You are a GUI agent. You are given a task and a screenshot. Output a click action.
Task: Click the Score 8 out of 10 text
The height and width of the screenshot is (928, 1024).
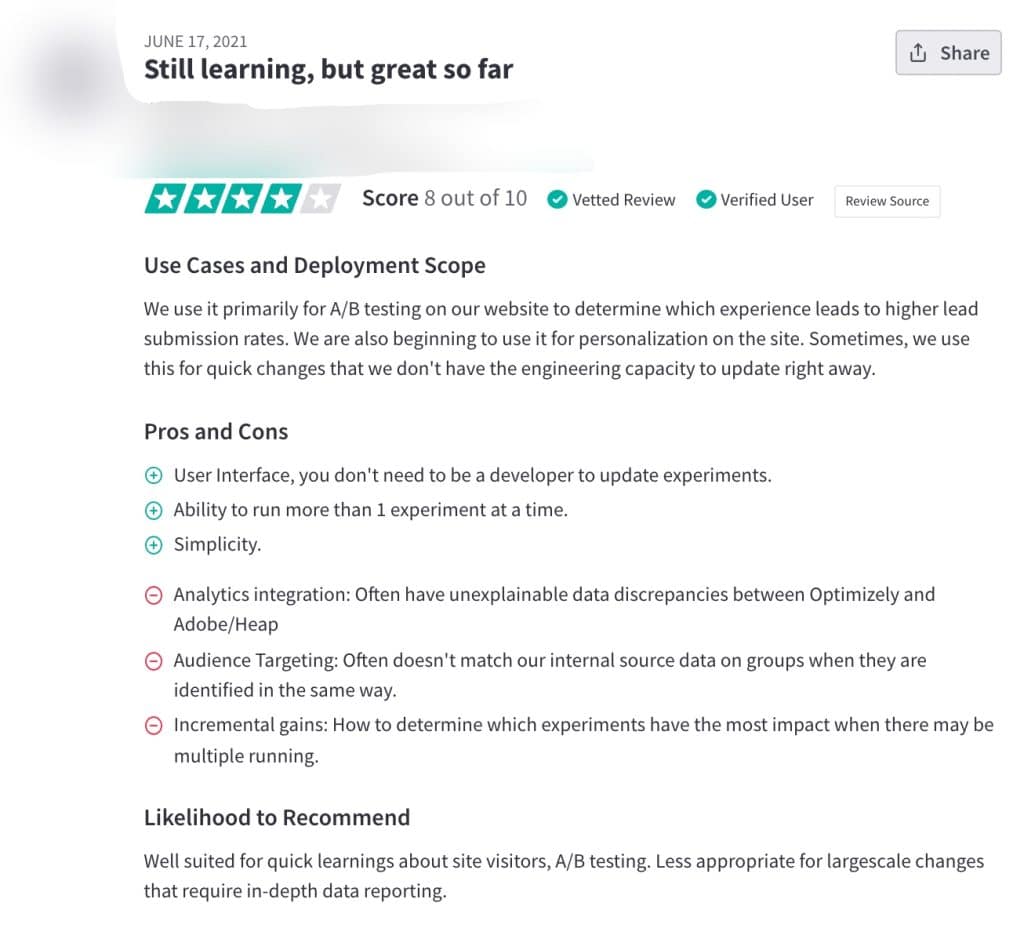coord(444,199)
